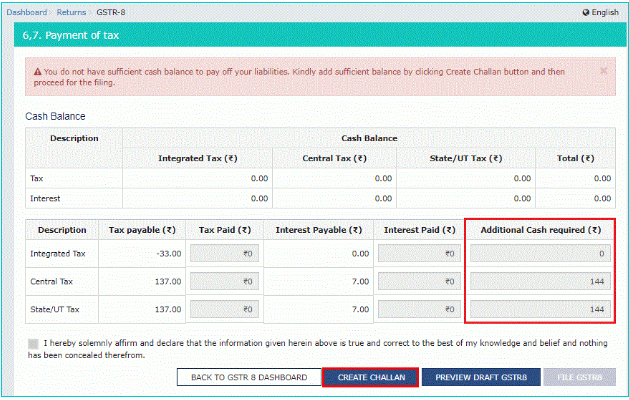Click Back to GSTR 8 Dashboard button
Viewport: 629px width, 400px height.
(x=247, y=377)
